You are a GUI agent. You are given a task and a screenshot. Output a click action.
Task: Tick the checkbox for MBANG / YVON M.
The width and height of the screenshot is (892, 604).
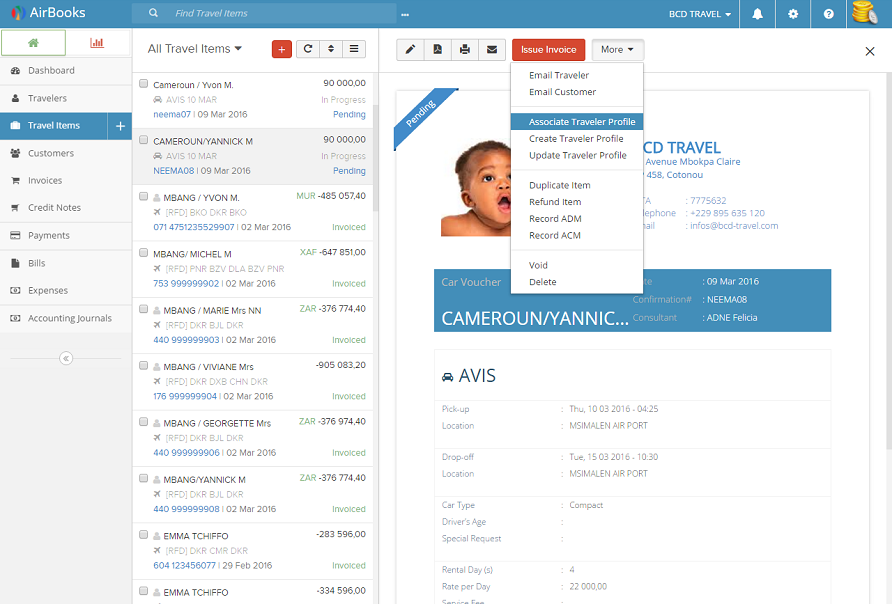pos(143,196)
